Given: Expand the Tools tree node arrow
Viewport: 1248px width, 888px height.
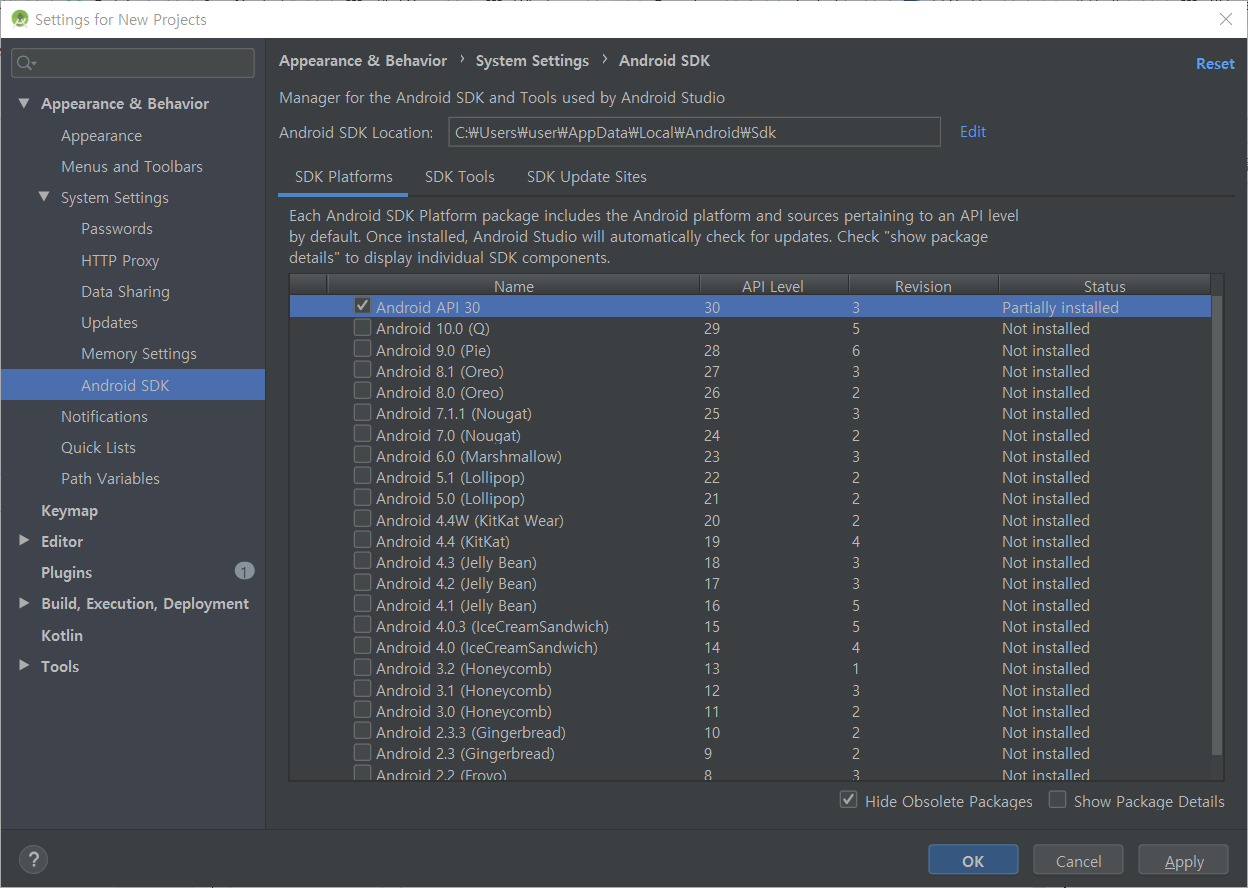Looking at the screenshot, I should click(24, 666).
